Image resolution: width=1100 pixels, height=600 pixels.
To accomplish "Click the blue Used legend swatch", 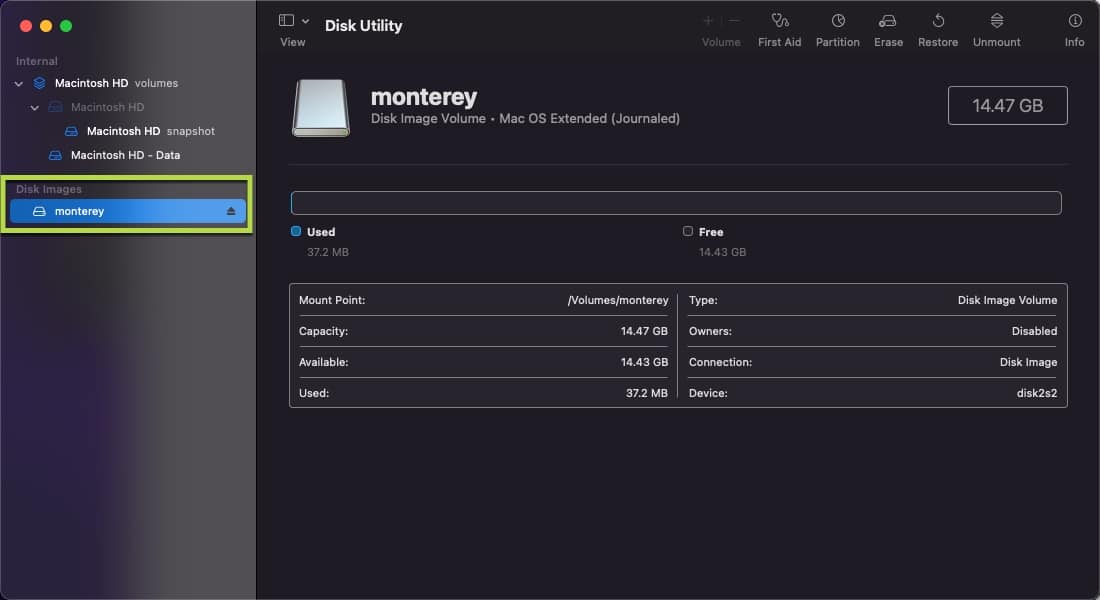I will pos(296,231).
